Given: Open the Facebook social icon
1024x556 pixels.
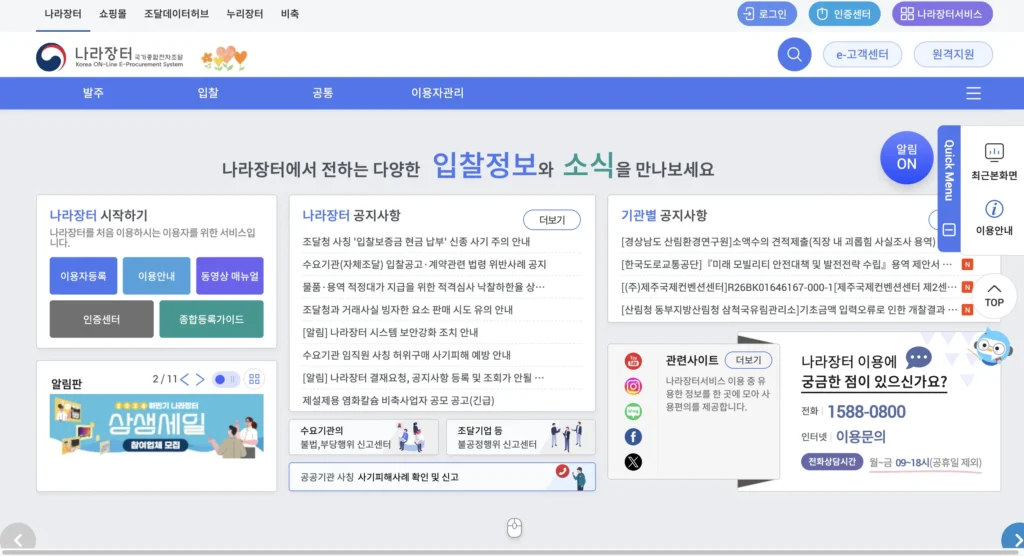Looking at the screenshot, I should tap(633, 436).
